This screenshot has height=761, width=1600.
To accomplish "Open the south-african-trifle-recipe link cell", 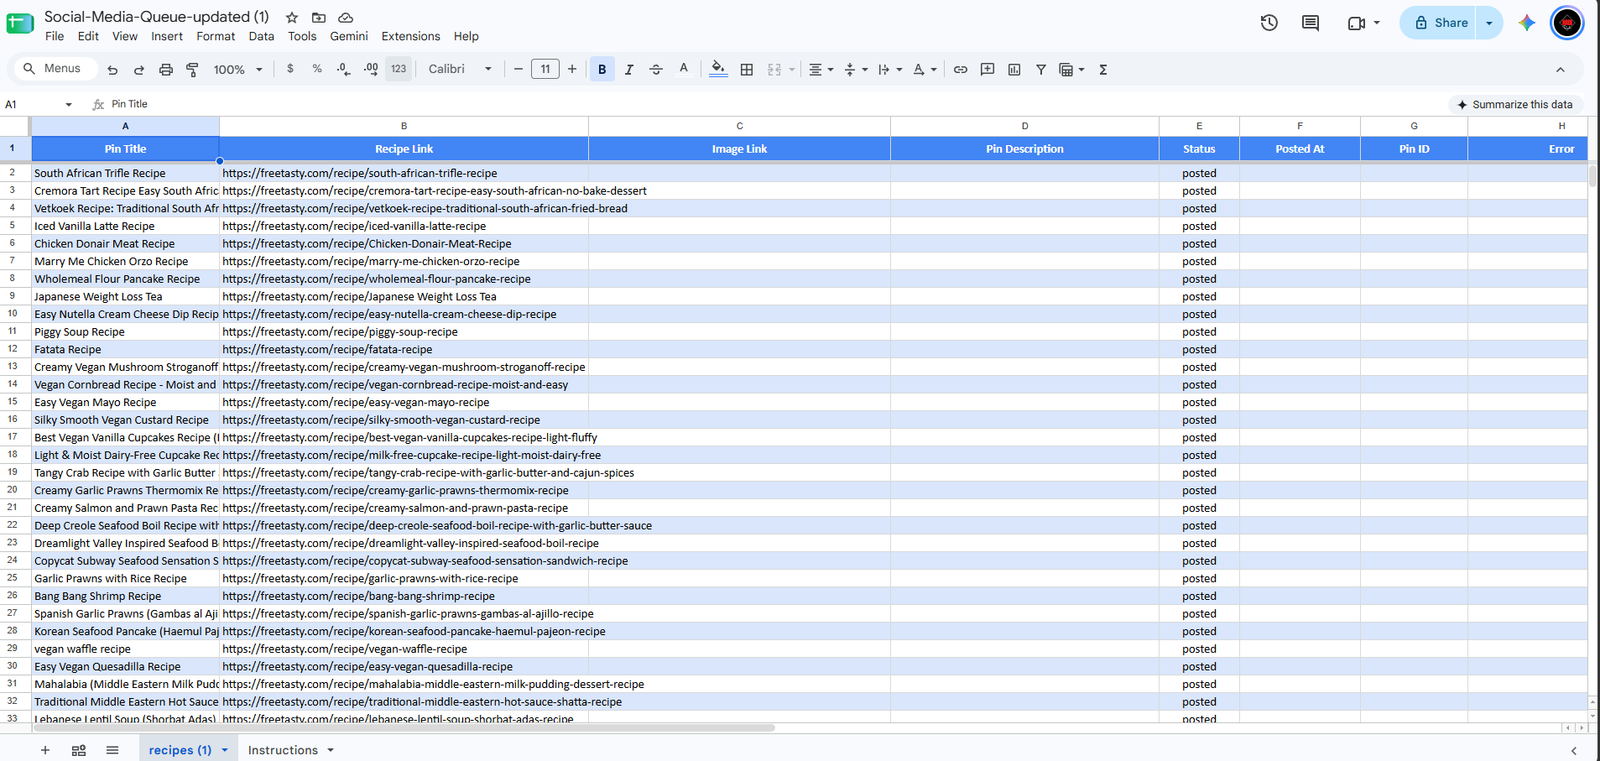I will (x=404, y=173).
